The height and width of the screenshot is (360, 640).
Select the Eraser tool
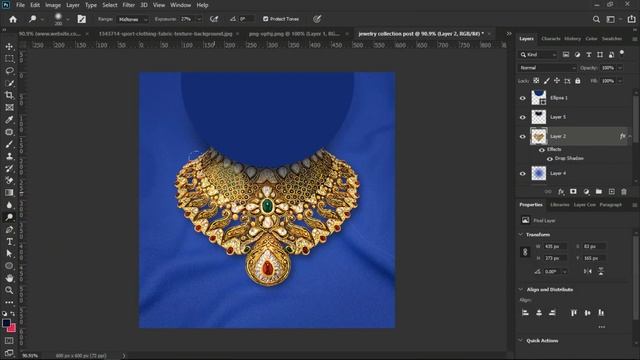point(9,180)
